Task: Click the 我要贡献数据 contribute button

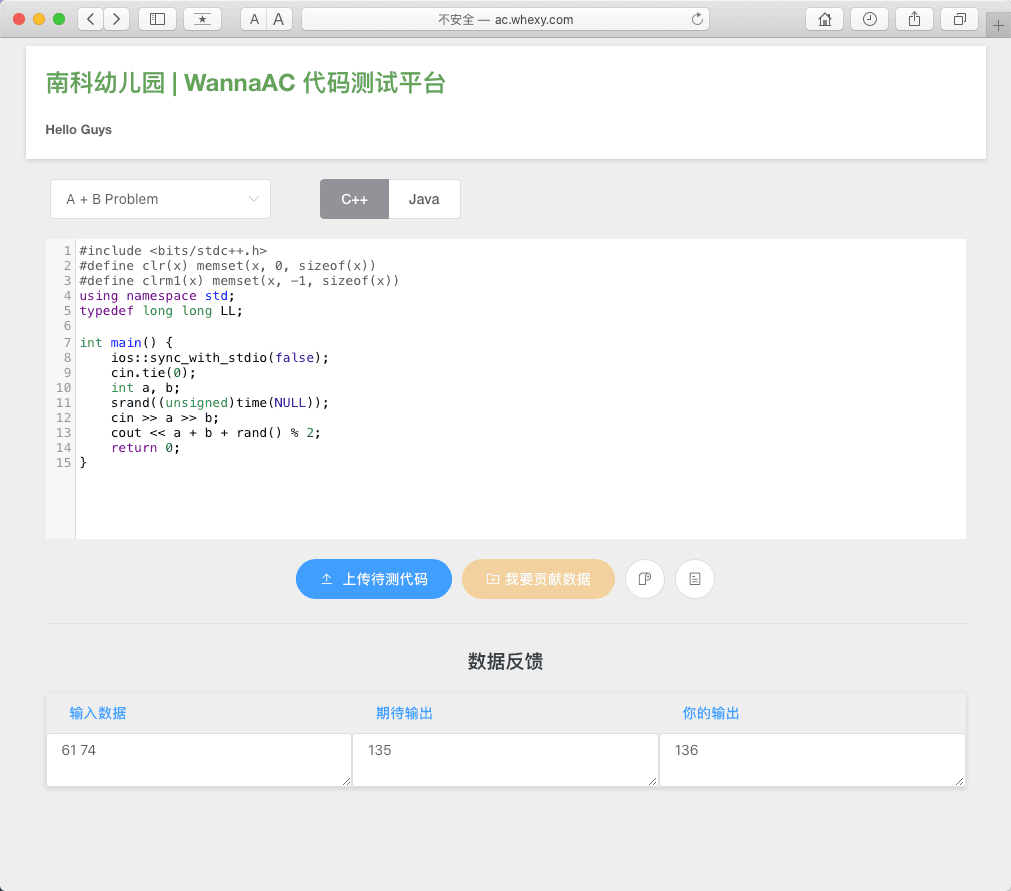Action: coord(538,579)
